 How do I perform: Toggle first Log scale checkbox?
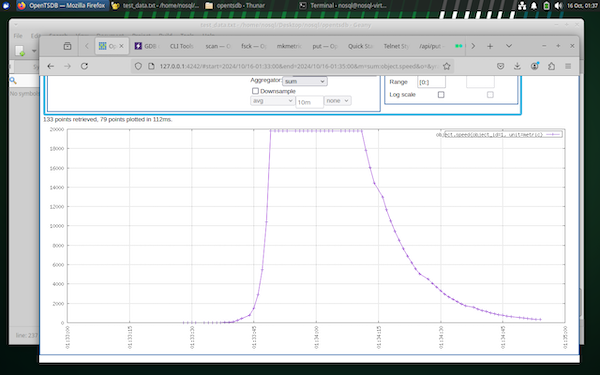point(441,95)
